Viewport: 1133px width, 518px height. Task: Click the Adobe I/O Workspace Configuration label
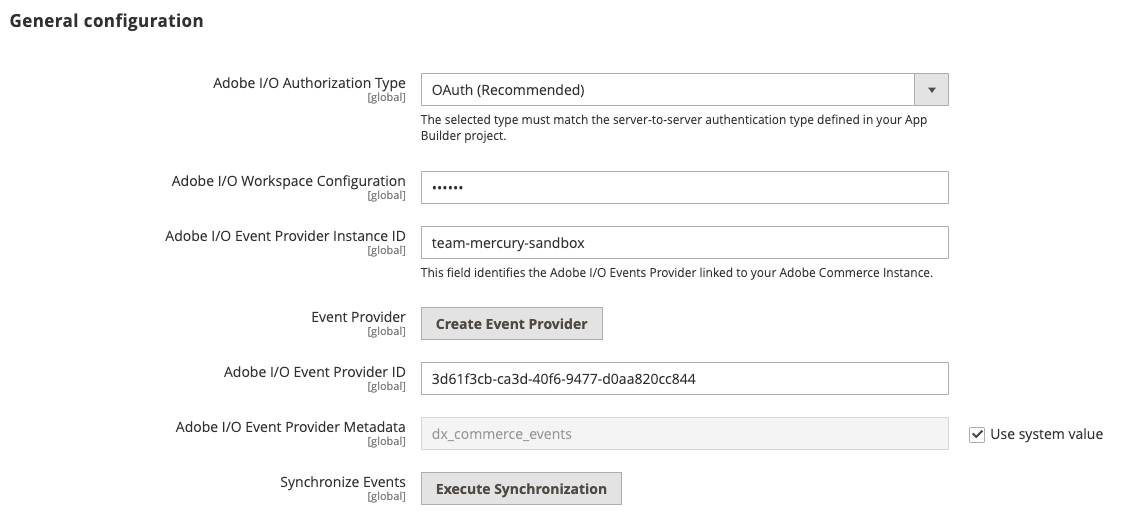[x=288, y=181]
